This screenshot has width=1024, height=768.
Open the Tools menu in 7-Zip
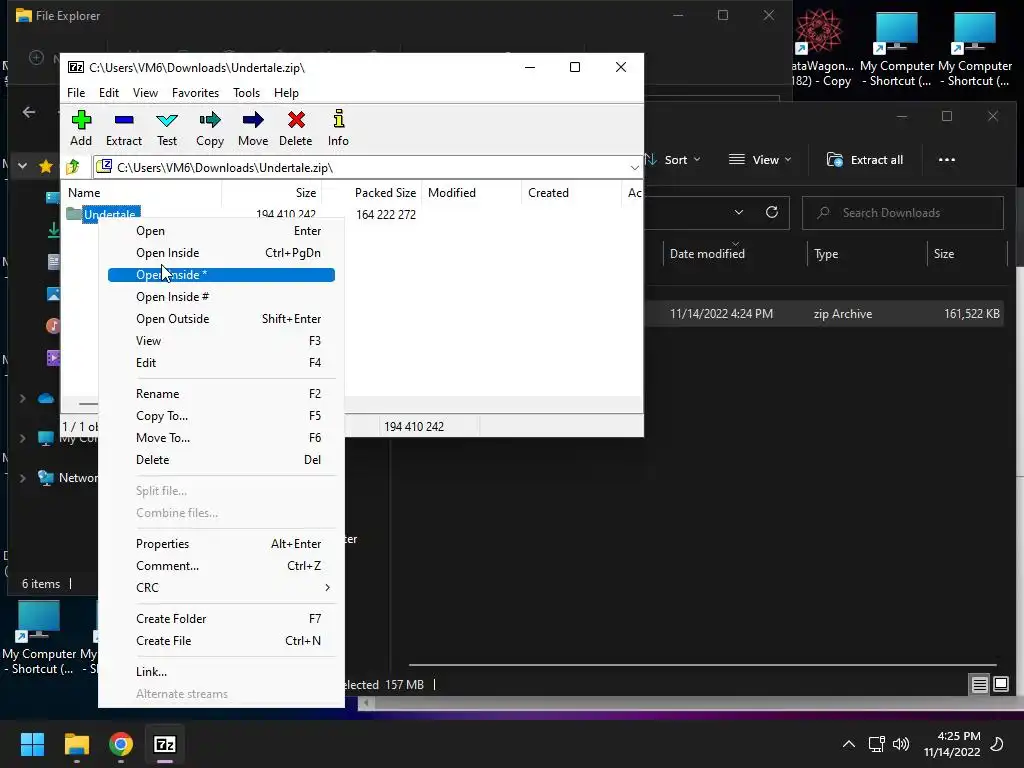(246, 93)
